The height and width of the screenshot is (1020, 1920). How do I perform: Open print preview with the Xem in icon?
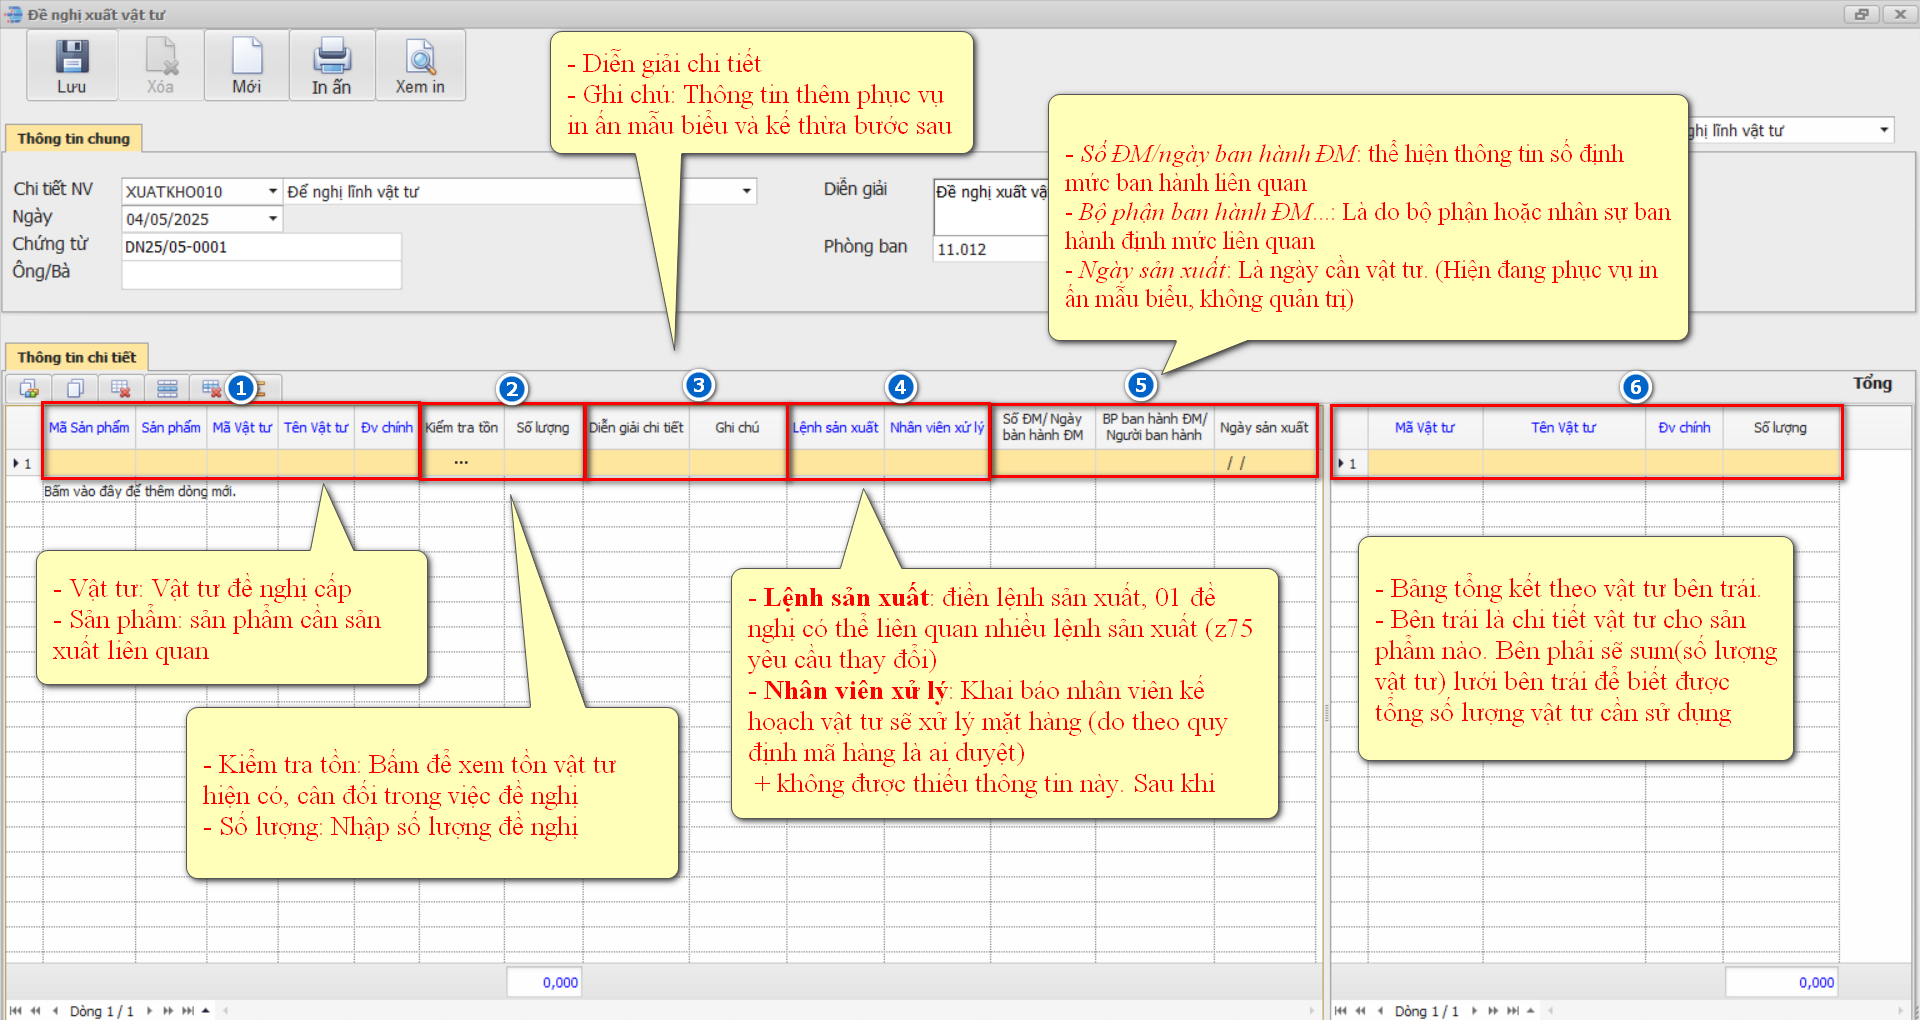tap(420, 58)
